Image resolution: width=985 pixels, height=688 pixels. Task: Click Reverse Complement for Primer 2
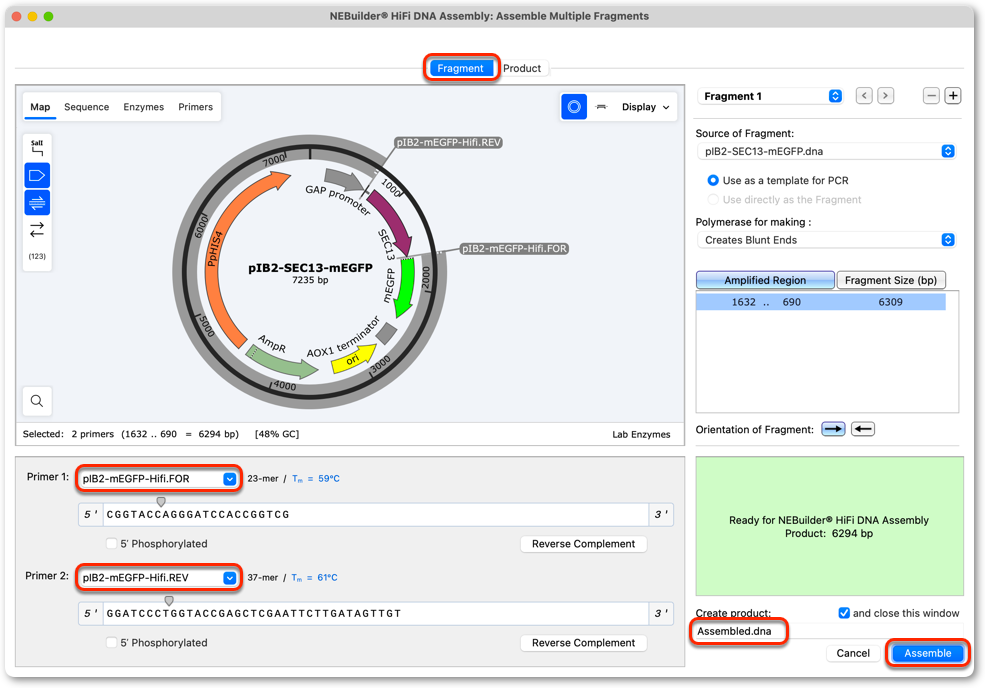(x=584, y=642)
